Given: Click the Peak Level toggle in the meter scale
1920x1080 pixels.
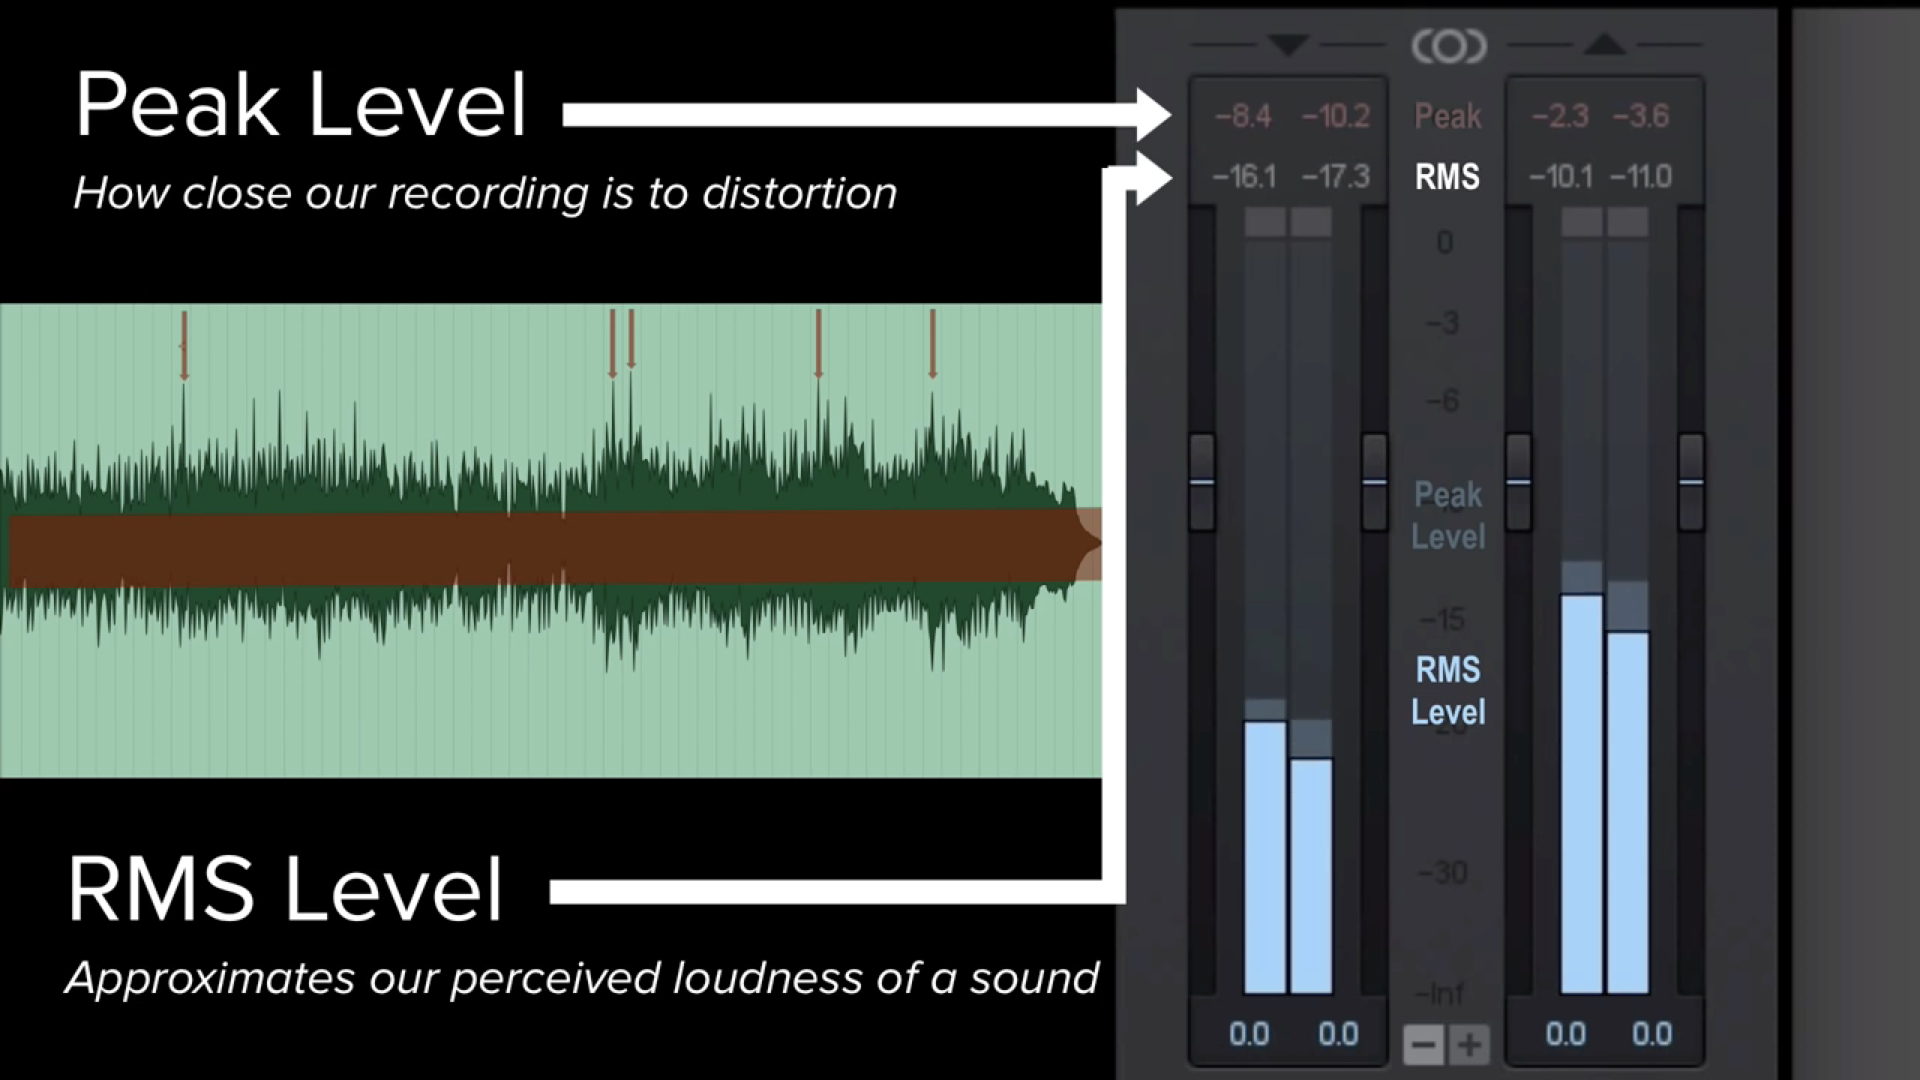Looking at the screenshot, I should [x=1447, y=515].
